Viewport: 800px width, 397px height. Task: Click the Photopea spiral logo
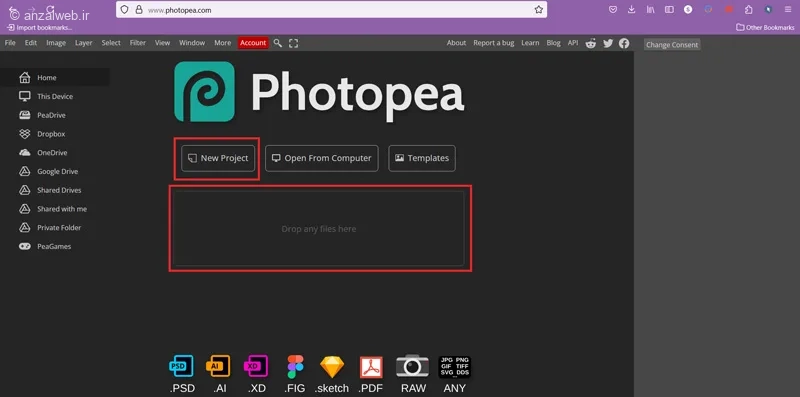pos(205,92)
